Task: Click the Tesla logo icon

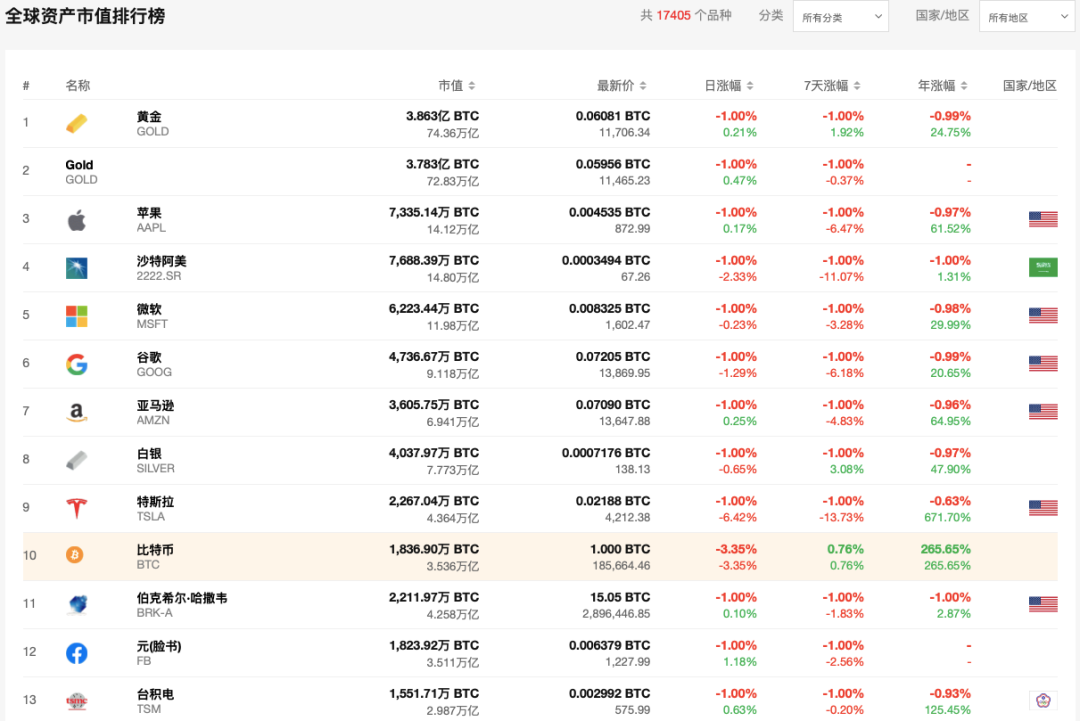Action: 77,508
